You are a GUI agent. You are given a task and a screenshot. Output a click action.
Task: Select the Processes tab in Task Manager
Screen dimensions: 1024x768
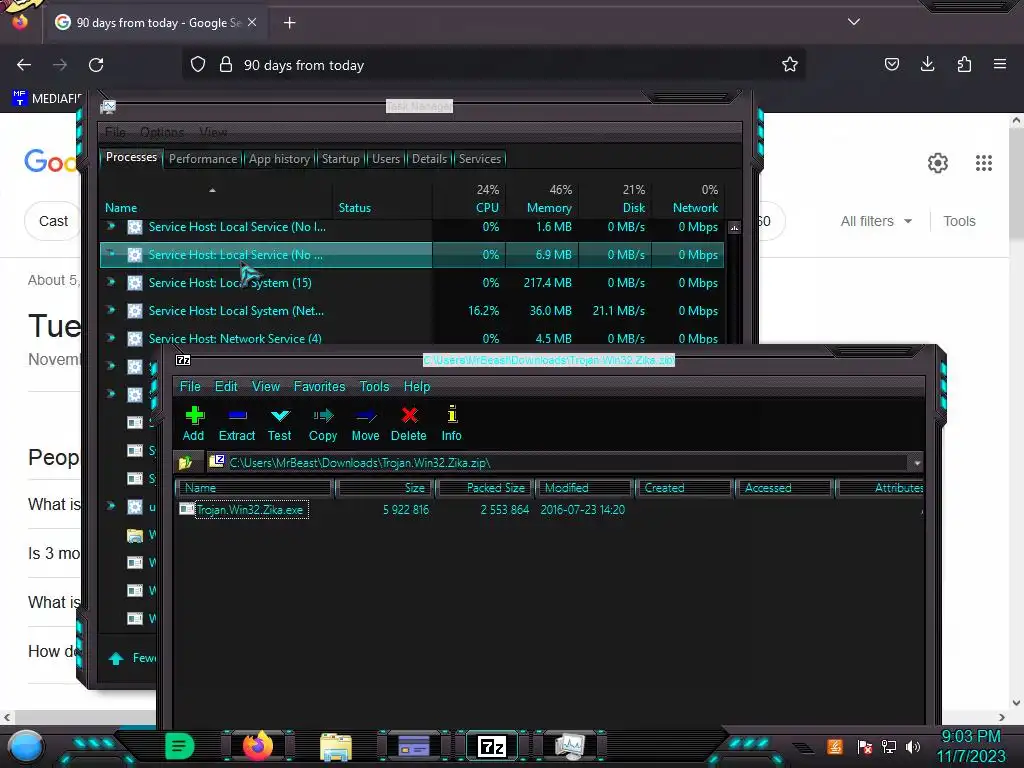pyautogui.click(x=131, y=157)
